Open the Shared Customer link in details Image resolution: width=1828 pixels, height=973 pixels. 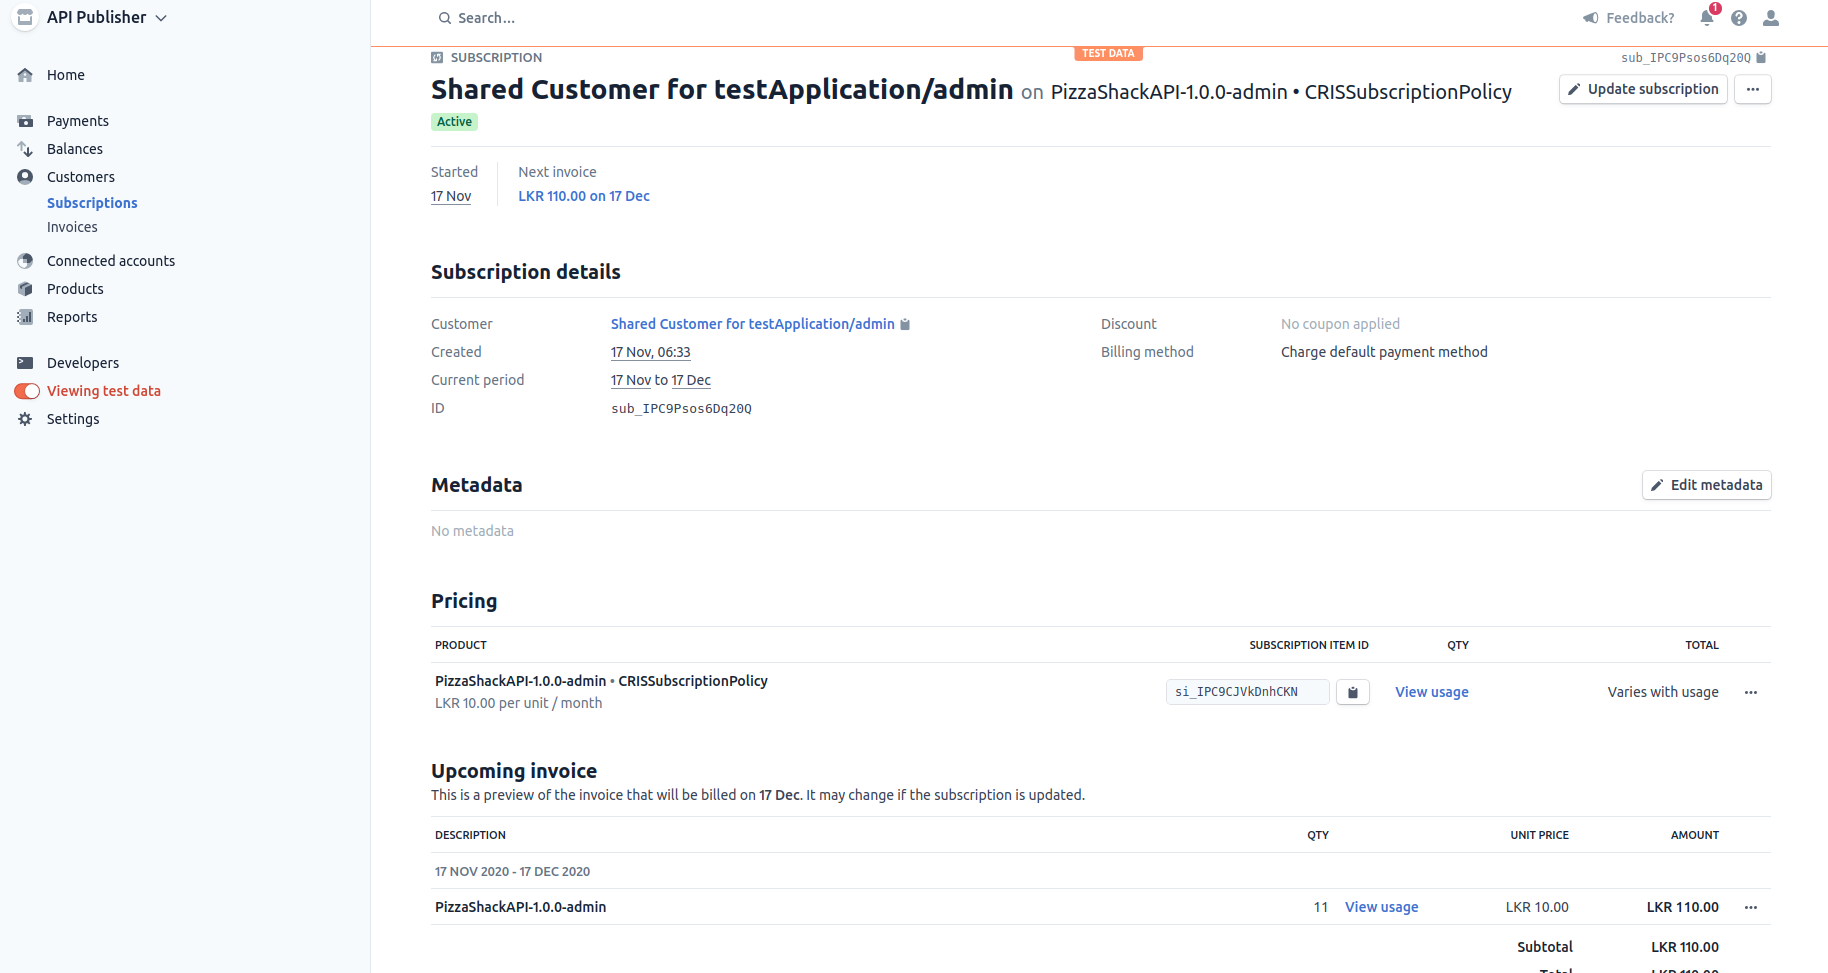752,324
